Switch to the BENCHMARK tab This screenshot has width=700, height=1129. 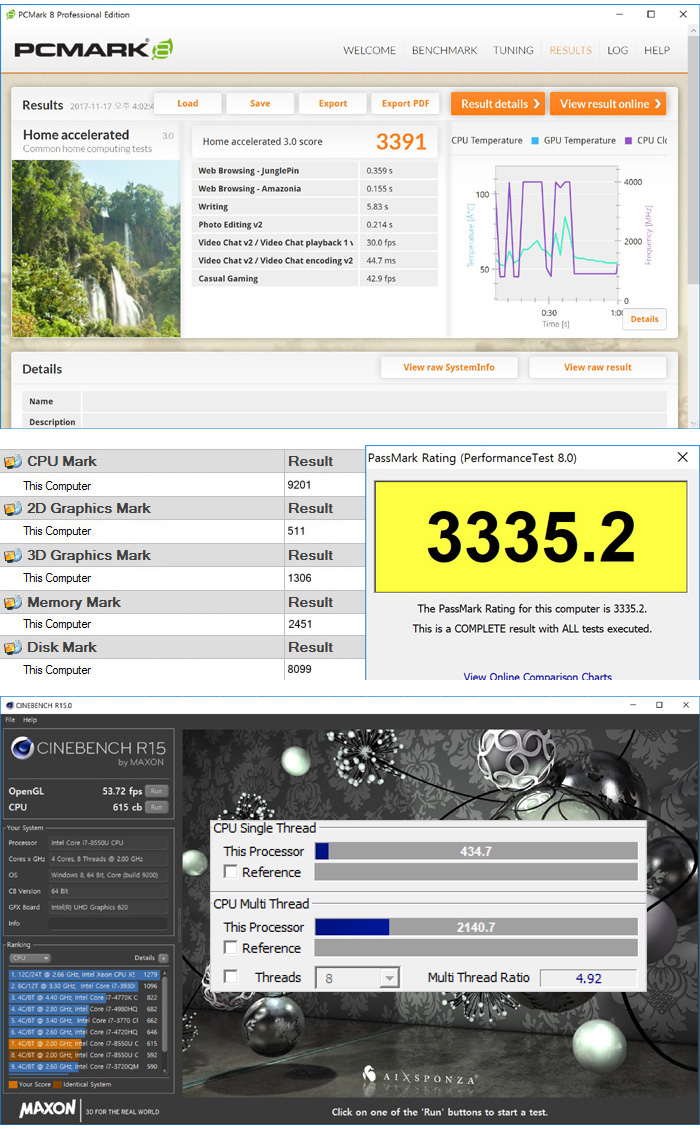pos(444,50)
